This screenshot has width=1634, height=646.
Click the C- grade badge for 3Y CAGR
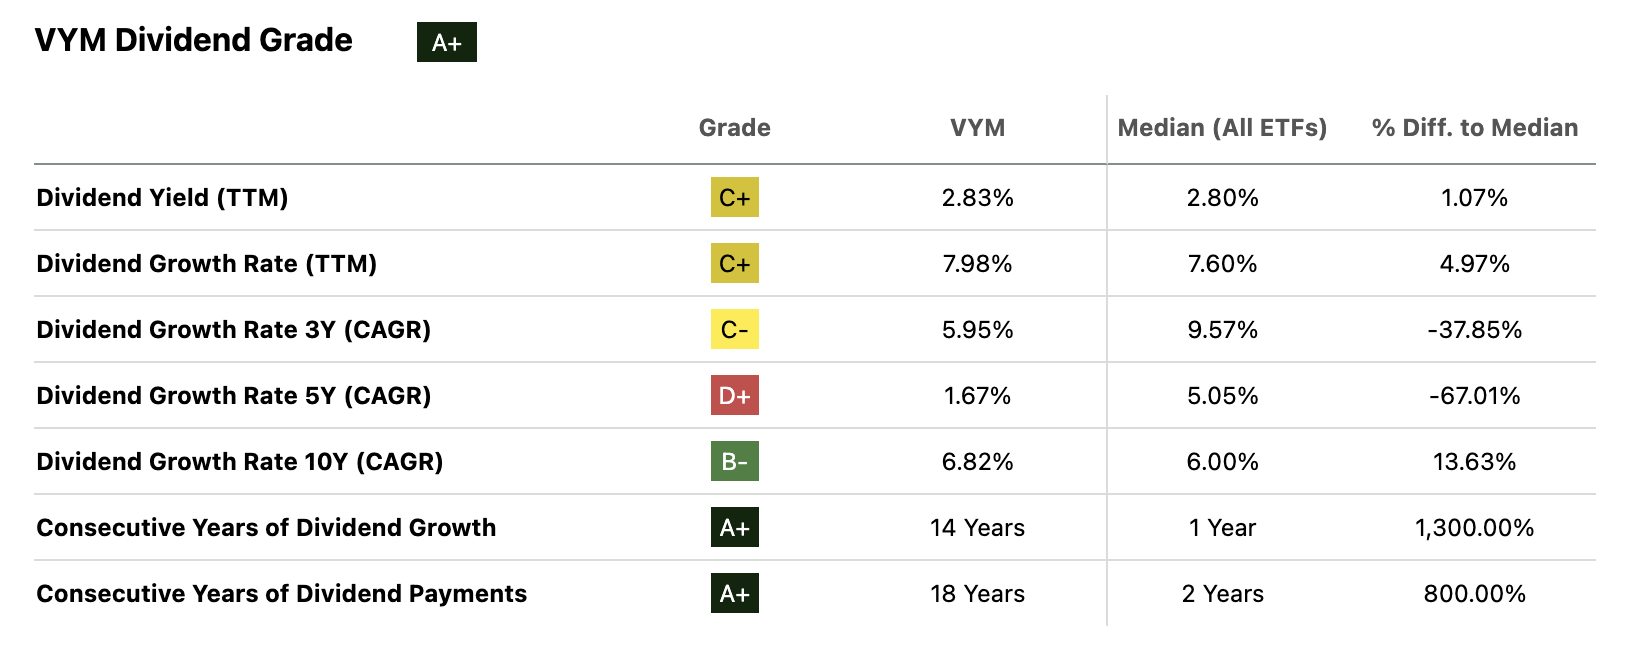coord(734,329)
